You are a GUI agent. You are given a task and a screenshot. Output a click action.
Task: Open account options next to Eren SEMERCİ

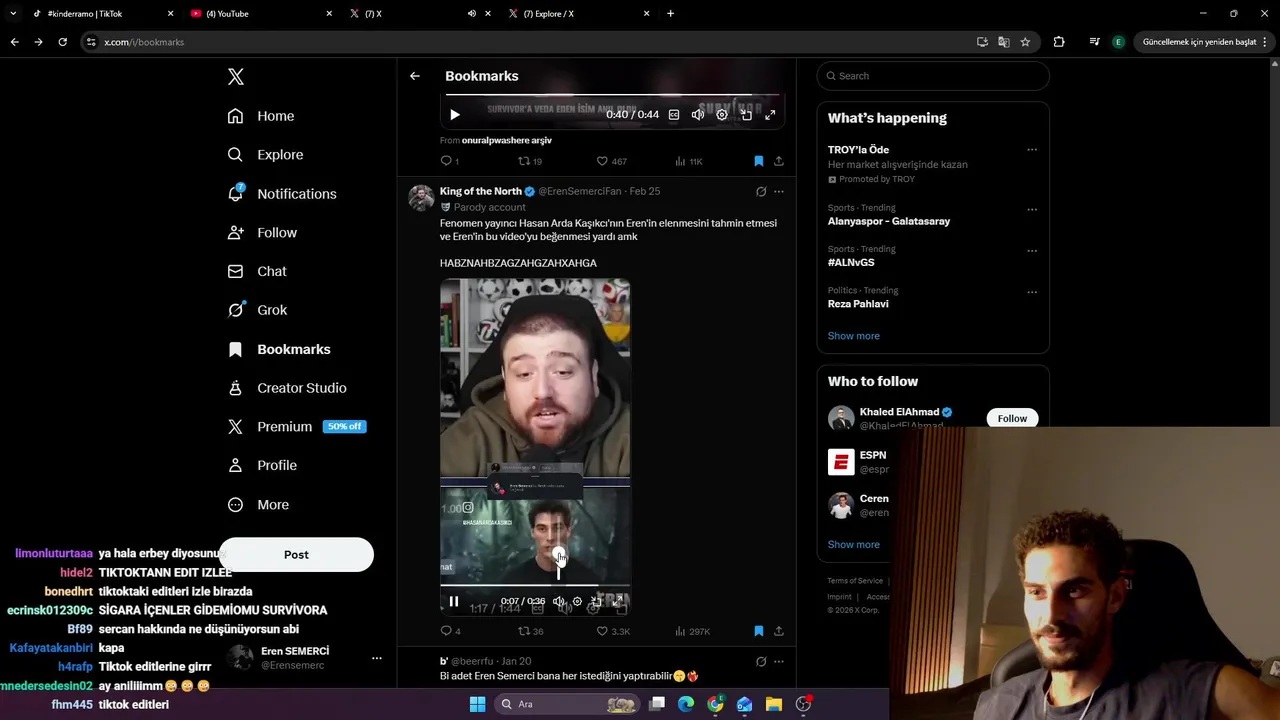[376, 658]
